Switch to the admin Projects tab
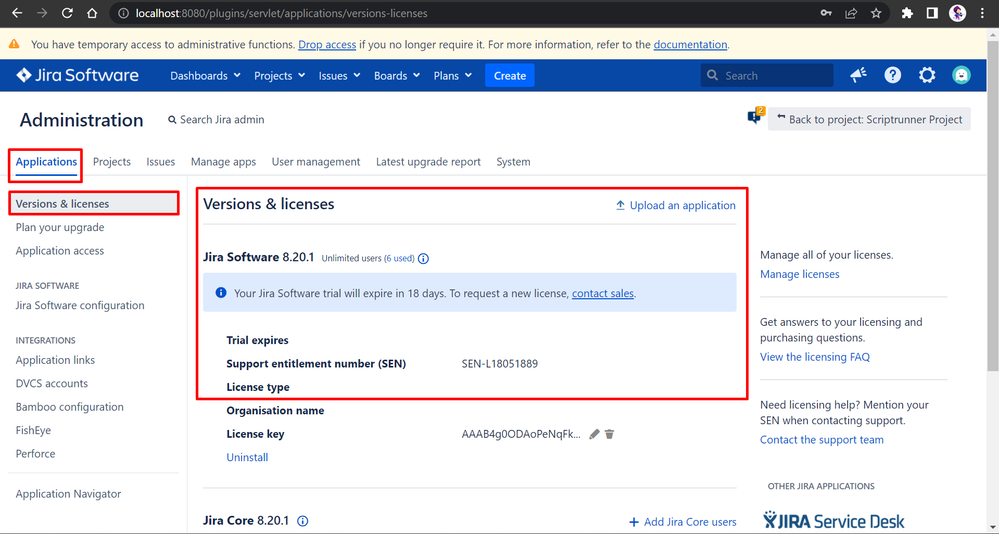999x534 pixels. (111, 162)
